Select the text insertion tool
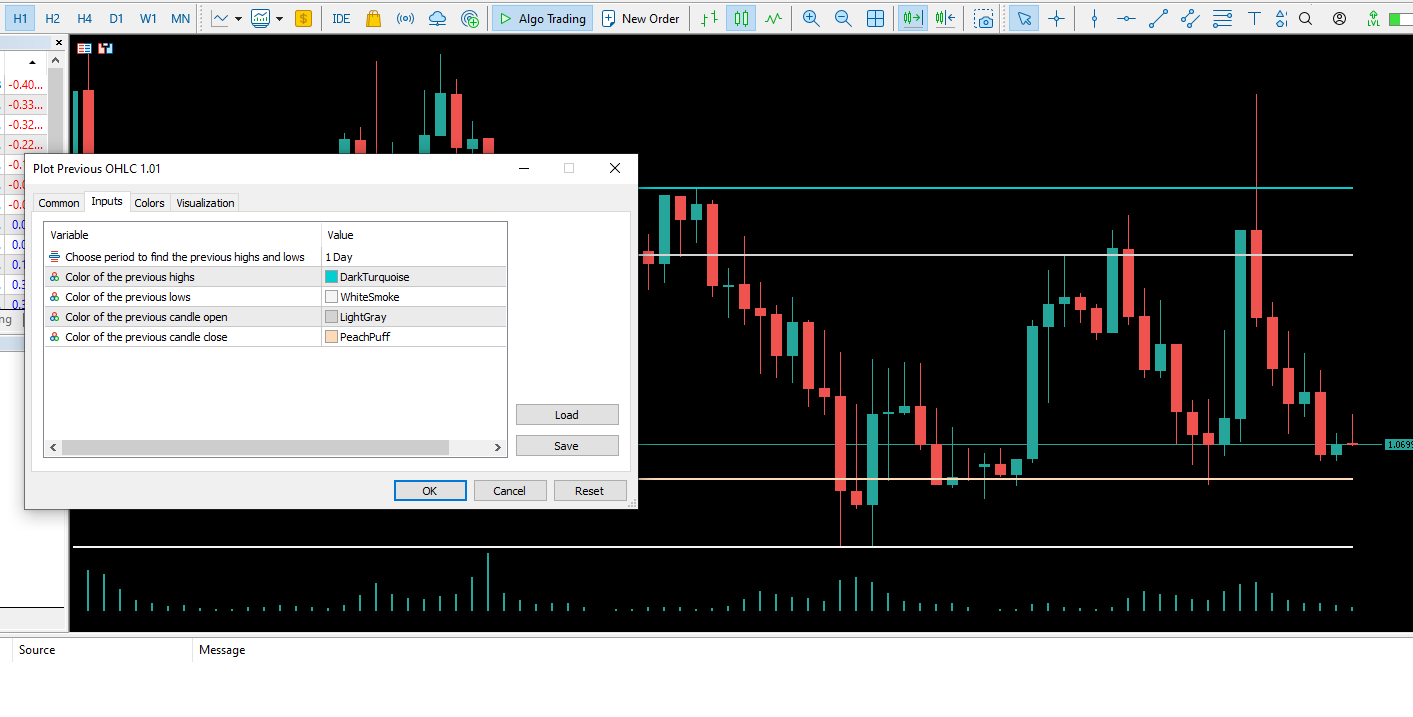 point(1252,17)
